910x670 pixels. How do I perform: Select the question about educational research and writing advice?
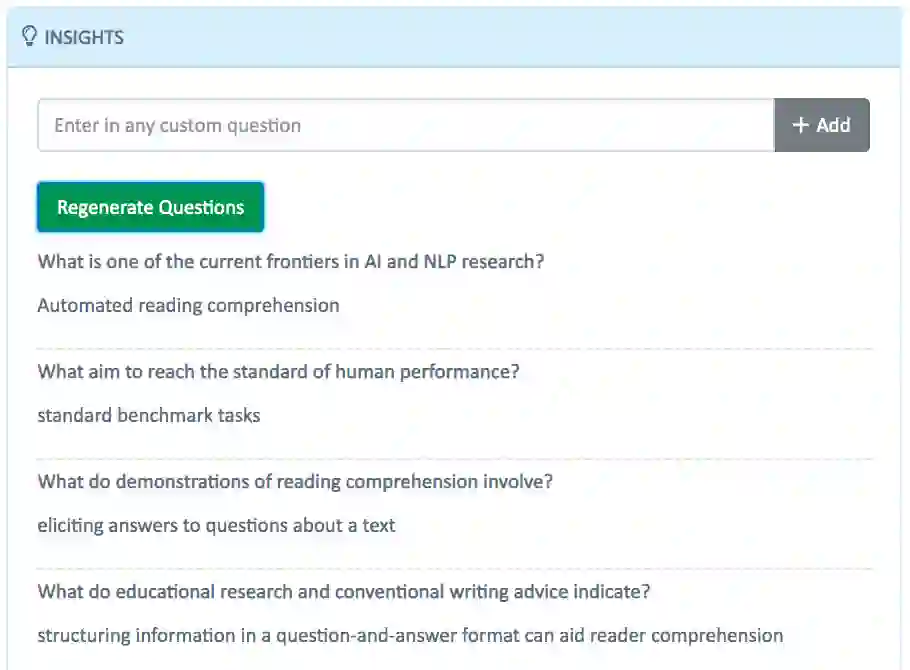(344, 592)
